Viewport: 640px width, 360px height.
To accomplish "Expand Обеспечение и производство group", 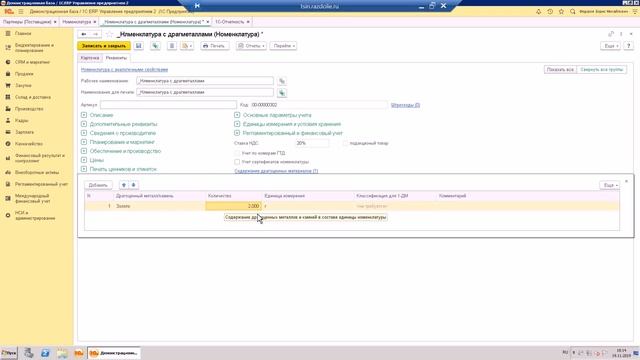I will pos(84,151).
